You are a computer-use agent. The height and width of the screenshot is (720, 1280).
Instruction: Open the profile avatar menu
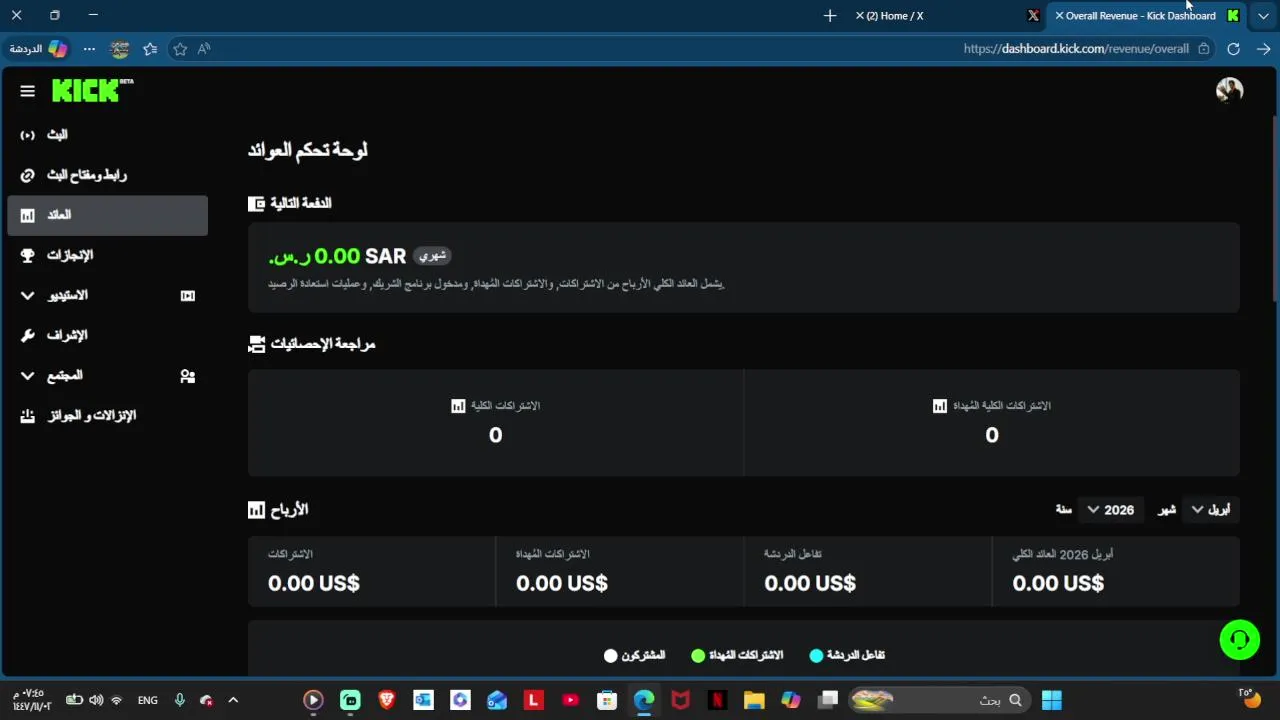click(1229, 91)
